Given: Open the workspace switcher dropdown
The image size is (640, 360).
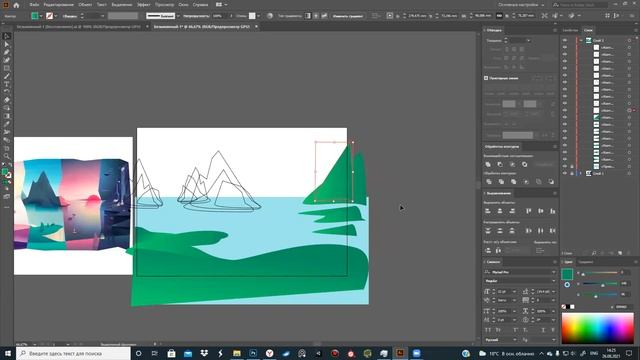Looking at the screenshot, I should pos(522,5).
